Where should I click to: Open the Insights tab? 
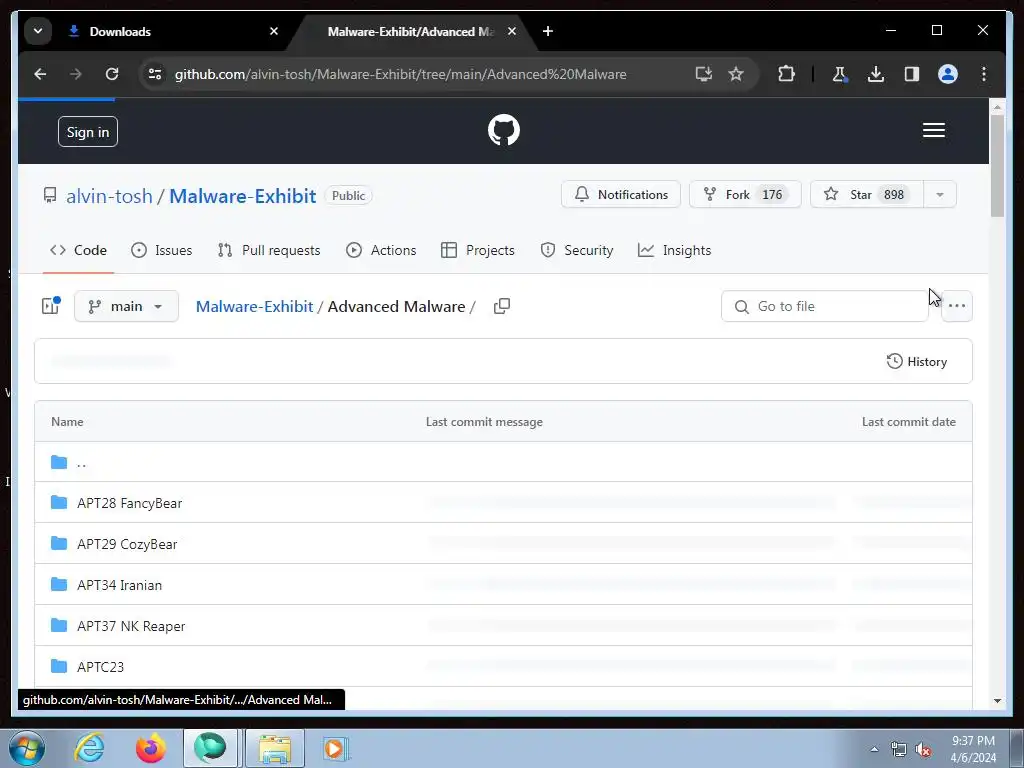674,250
